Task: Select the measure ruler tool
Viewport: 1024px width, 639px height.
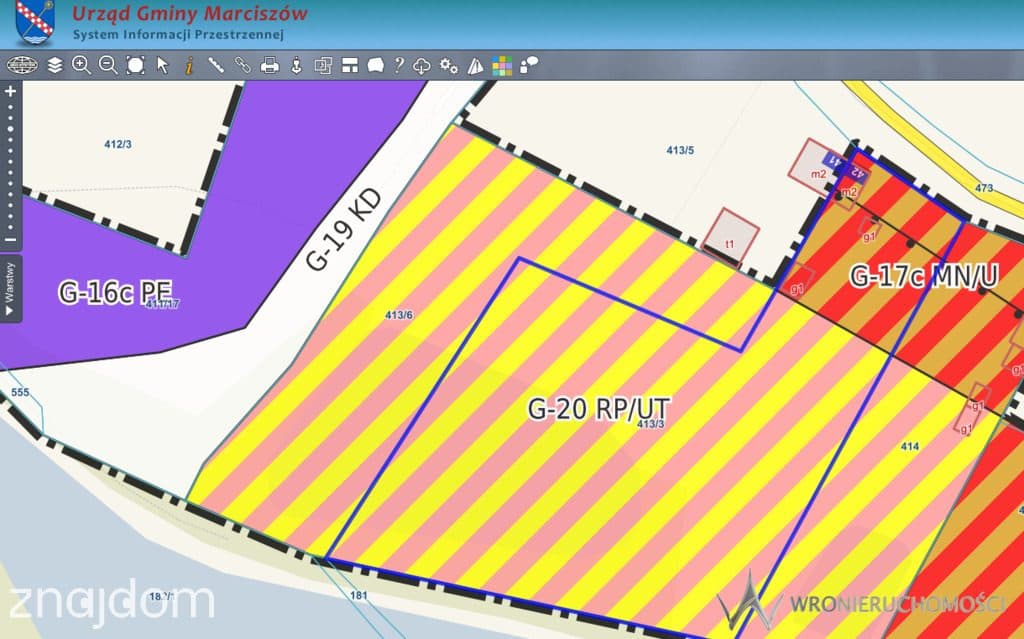Action: [216, 65]
